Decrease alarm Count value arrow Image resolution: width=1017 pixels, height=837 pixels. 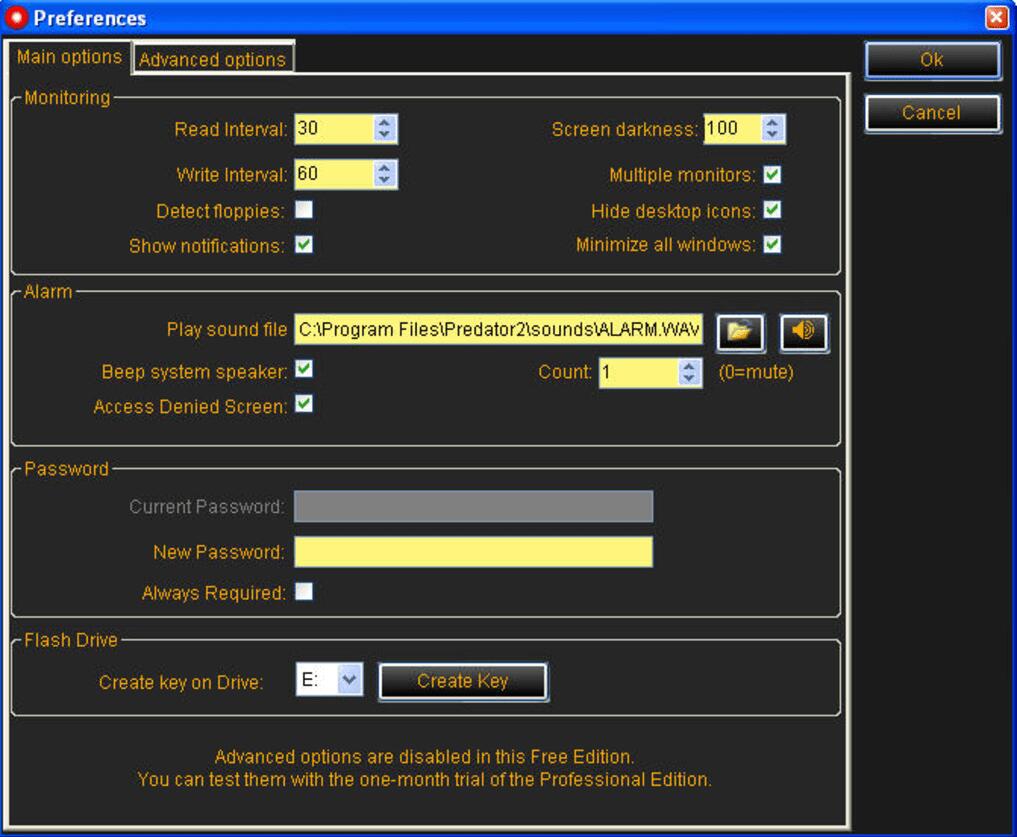[689, 379]
